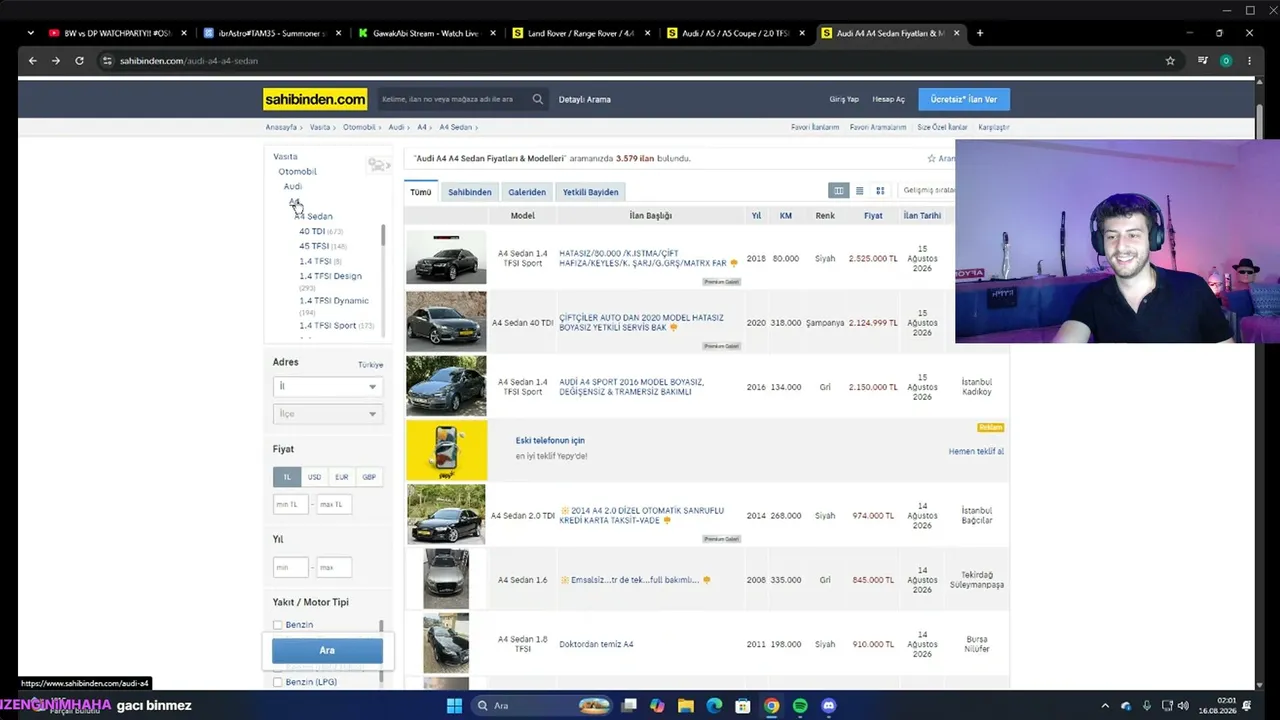Image resolution: width=1280 pixels, height=720 pixels.
Task: Sort listings by the Fiyat column header
Action: (x=873, y=215)
